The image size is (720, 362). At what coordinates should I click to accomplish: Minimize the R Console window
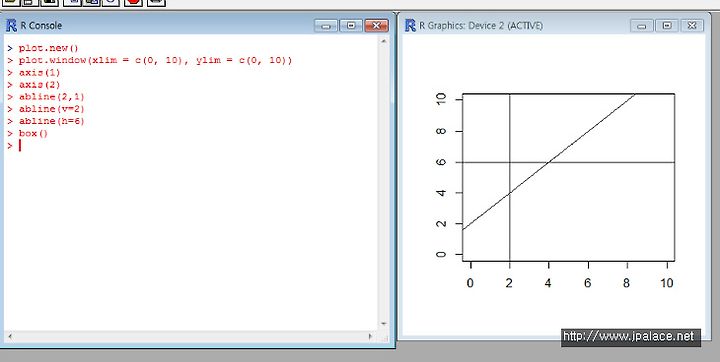click(326, 26)
